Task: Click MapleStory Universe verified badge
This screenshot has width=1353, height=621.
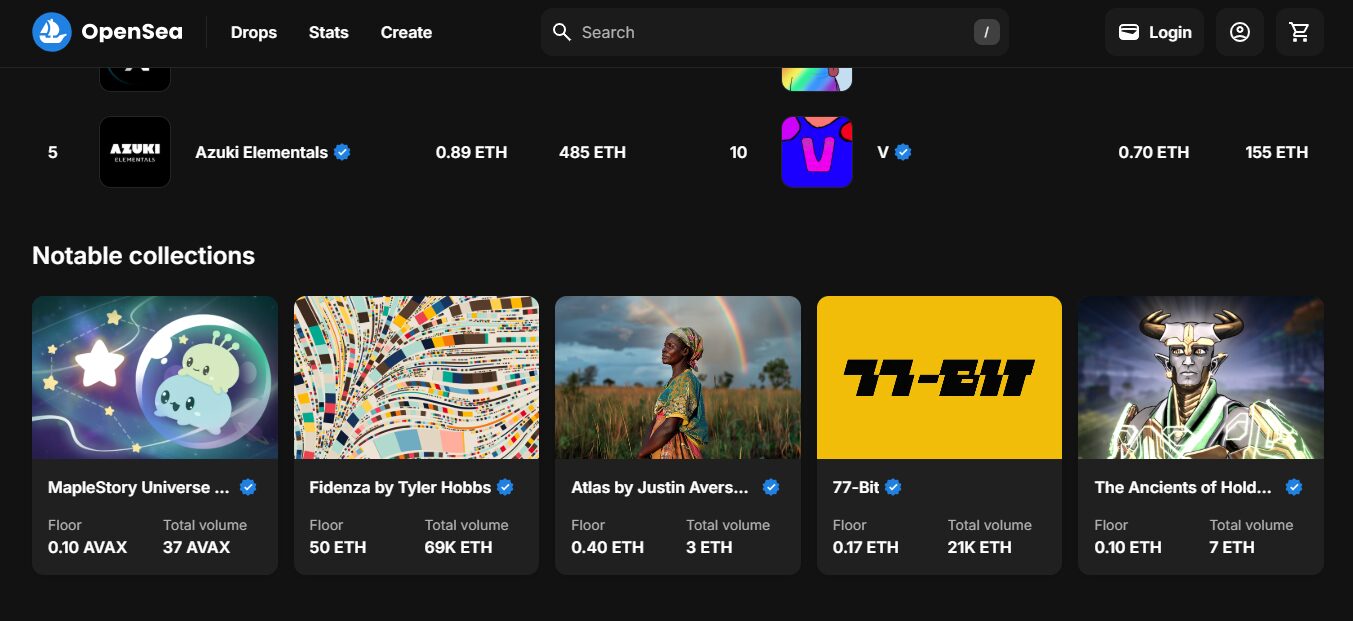Action: click(248, 487)
